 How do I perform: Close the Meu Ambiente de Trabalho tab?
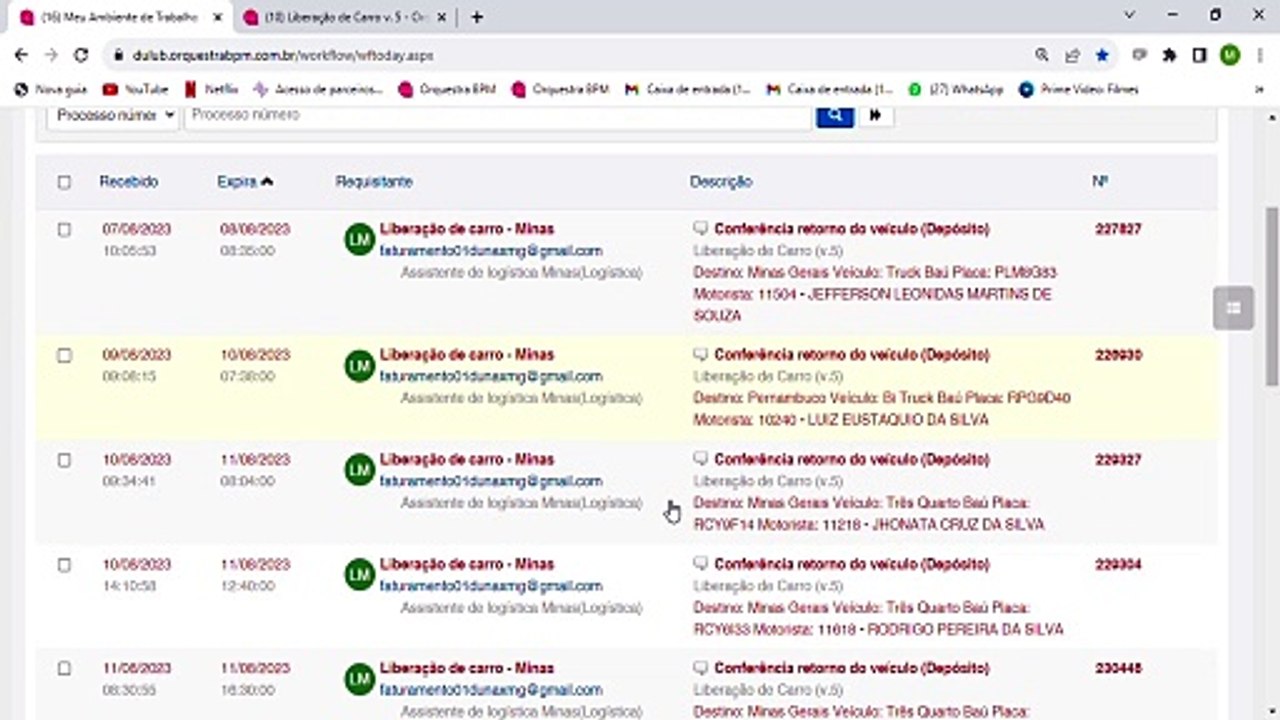tap(217, 17)
